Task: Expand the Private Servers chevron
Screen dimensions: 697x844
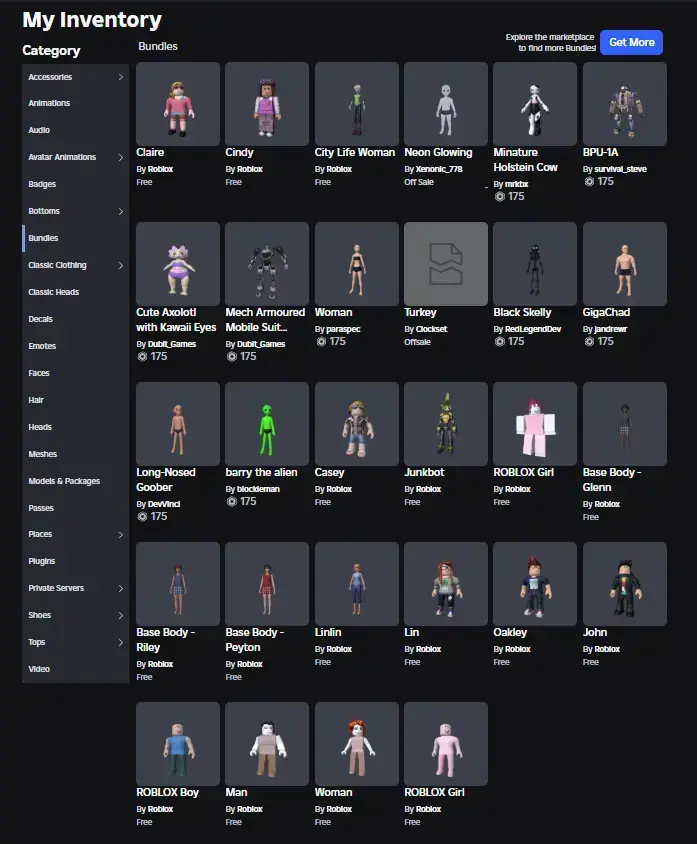Action: [x=121, y=588]
